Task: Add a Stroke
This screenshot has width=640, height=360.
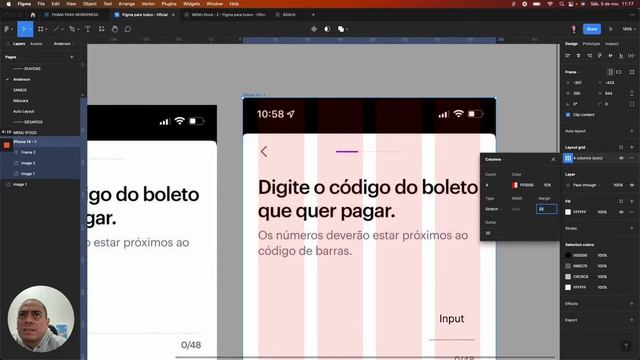Action: [632, 228]
